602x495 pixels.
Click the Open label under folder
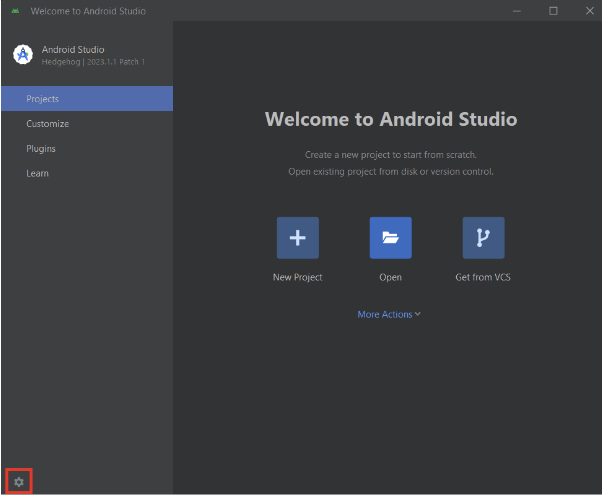[x=390, y=277]
